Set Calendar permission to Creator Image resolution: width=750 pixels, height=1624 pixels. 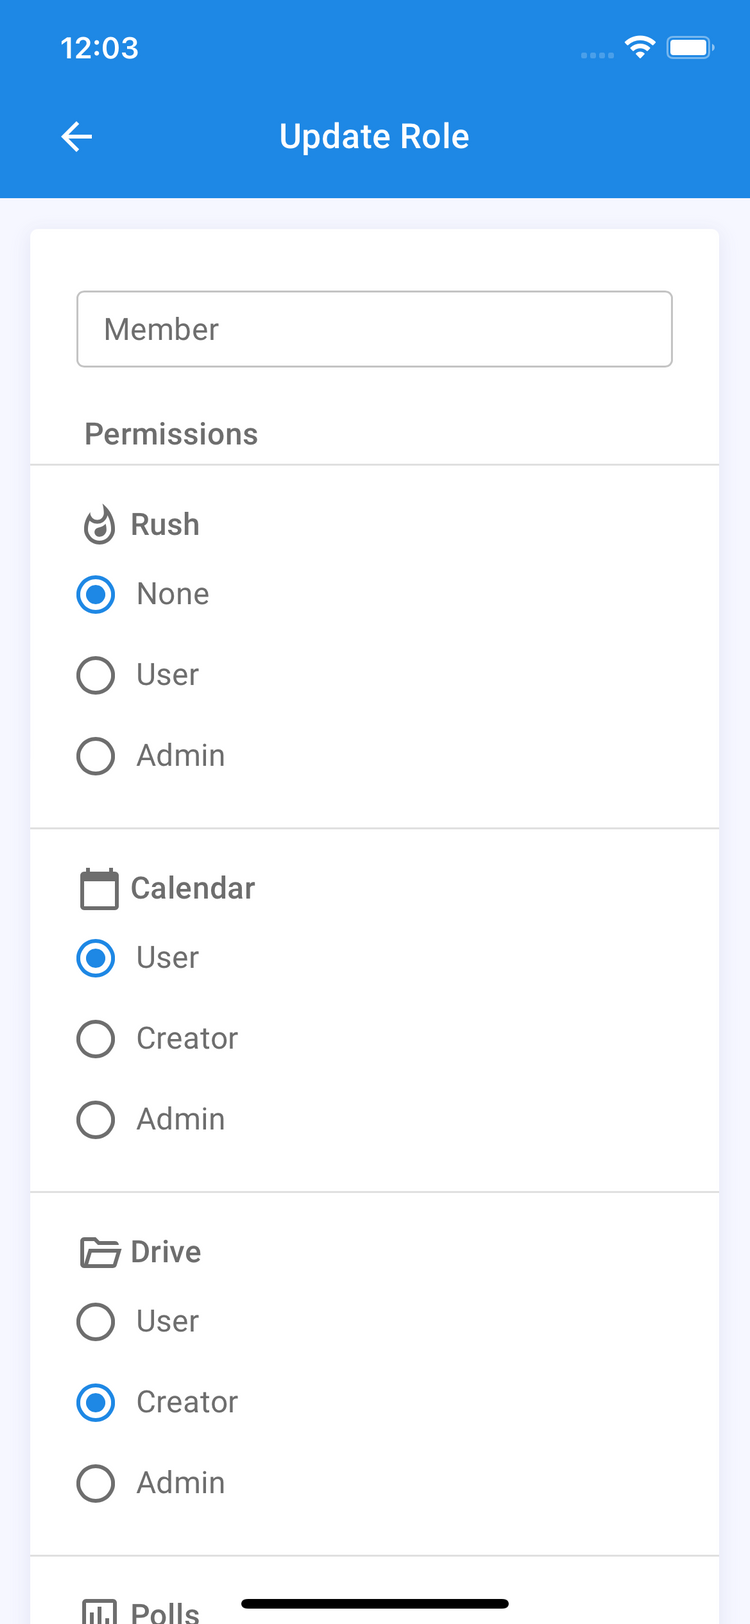click(x=96, y=1039)
